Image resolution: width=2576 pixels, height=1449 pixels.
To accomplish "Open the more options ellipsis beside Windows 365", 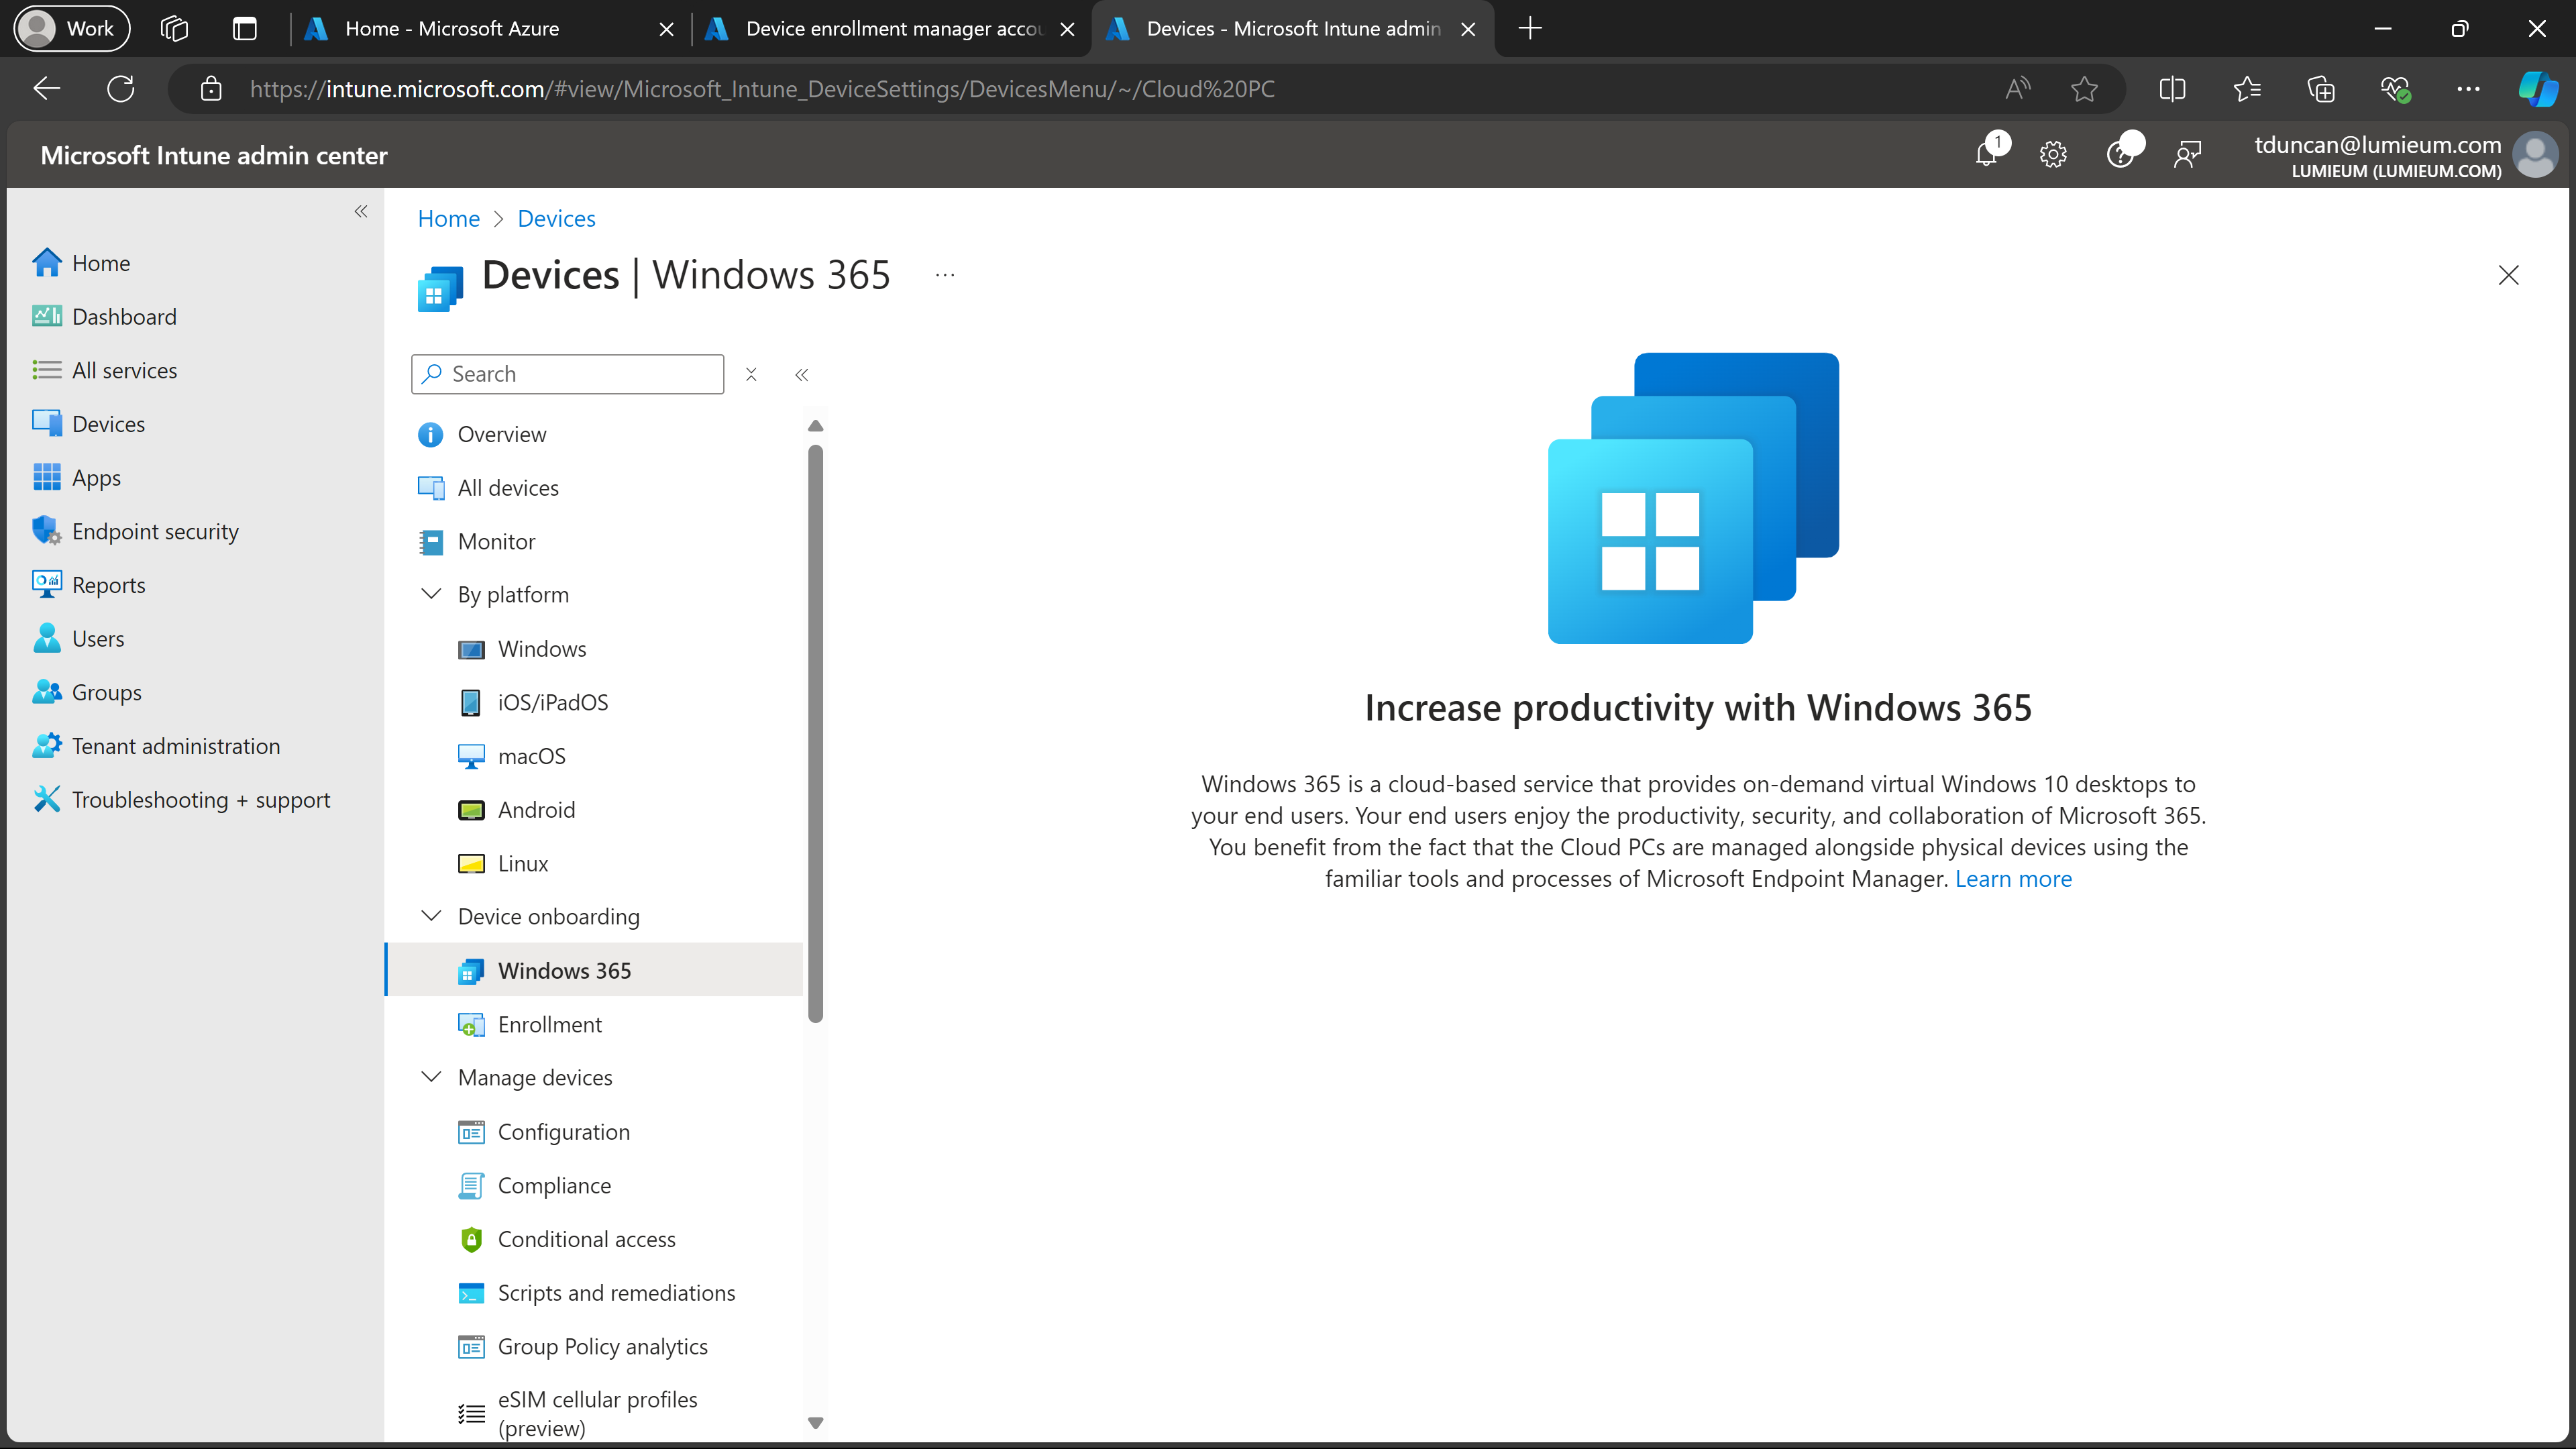I will tap(945, 275).
